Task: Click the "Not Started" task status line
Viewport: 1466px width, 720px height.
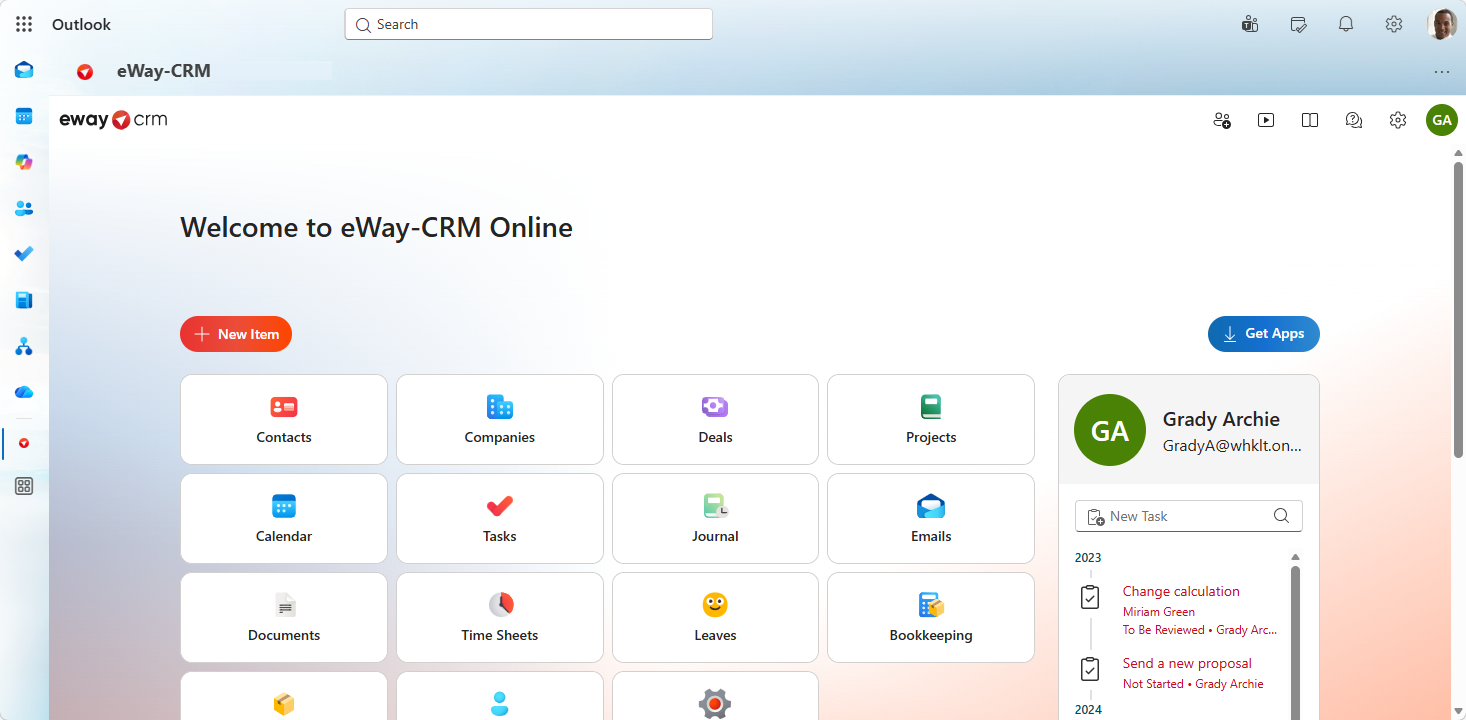Action: click(x=1193, y=684)
